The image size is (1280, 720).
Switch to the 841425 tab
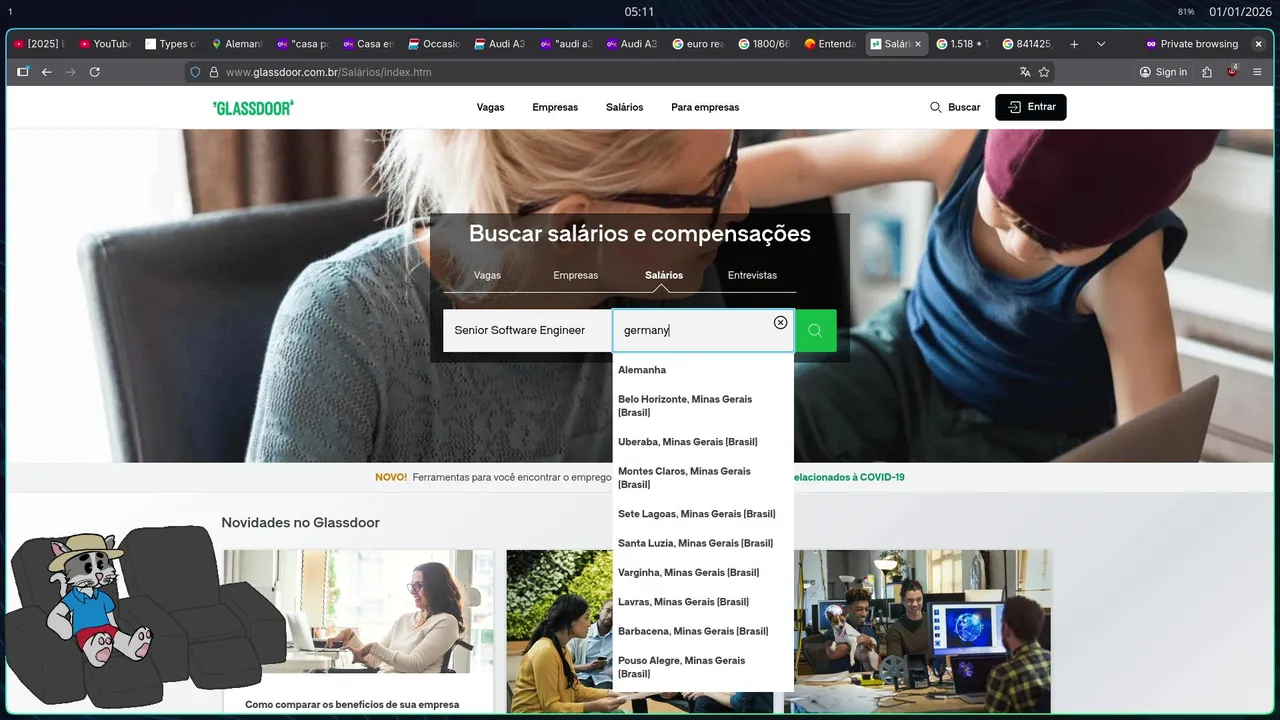[1028, 44]
